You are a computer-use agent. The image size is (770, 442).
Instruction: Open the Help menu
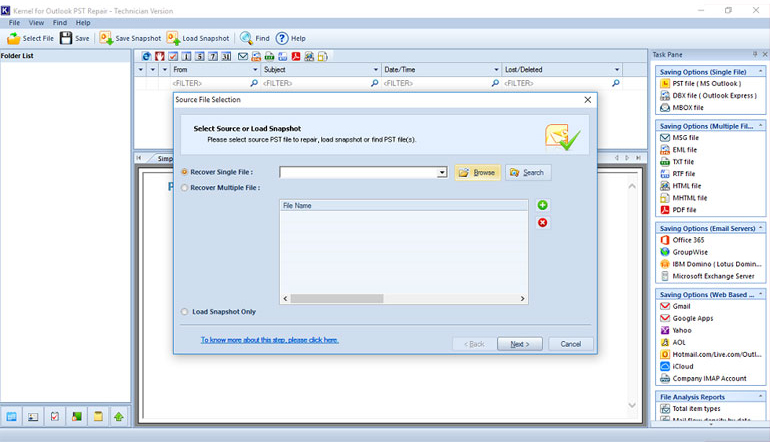[82, 23]
